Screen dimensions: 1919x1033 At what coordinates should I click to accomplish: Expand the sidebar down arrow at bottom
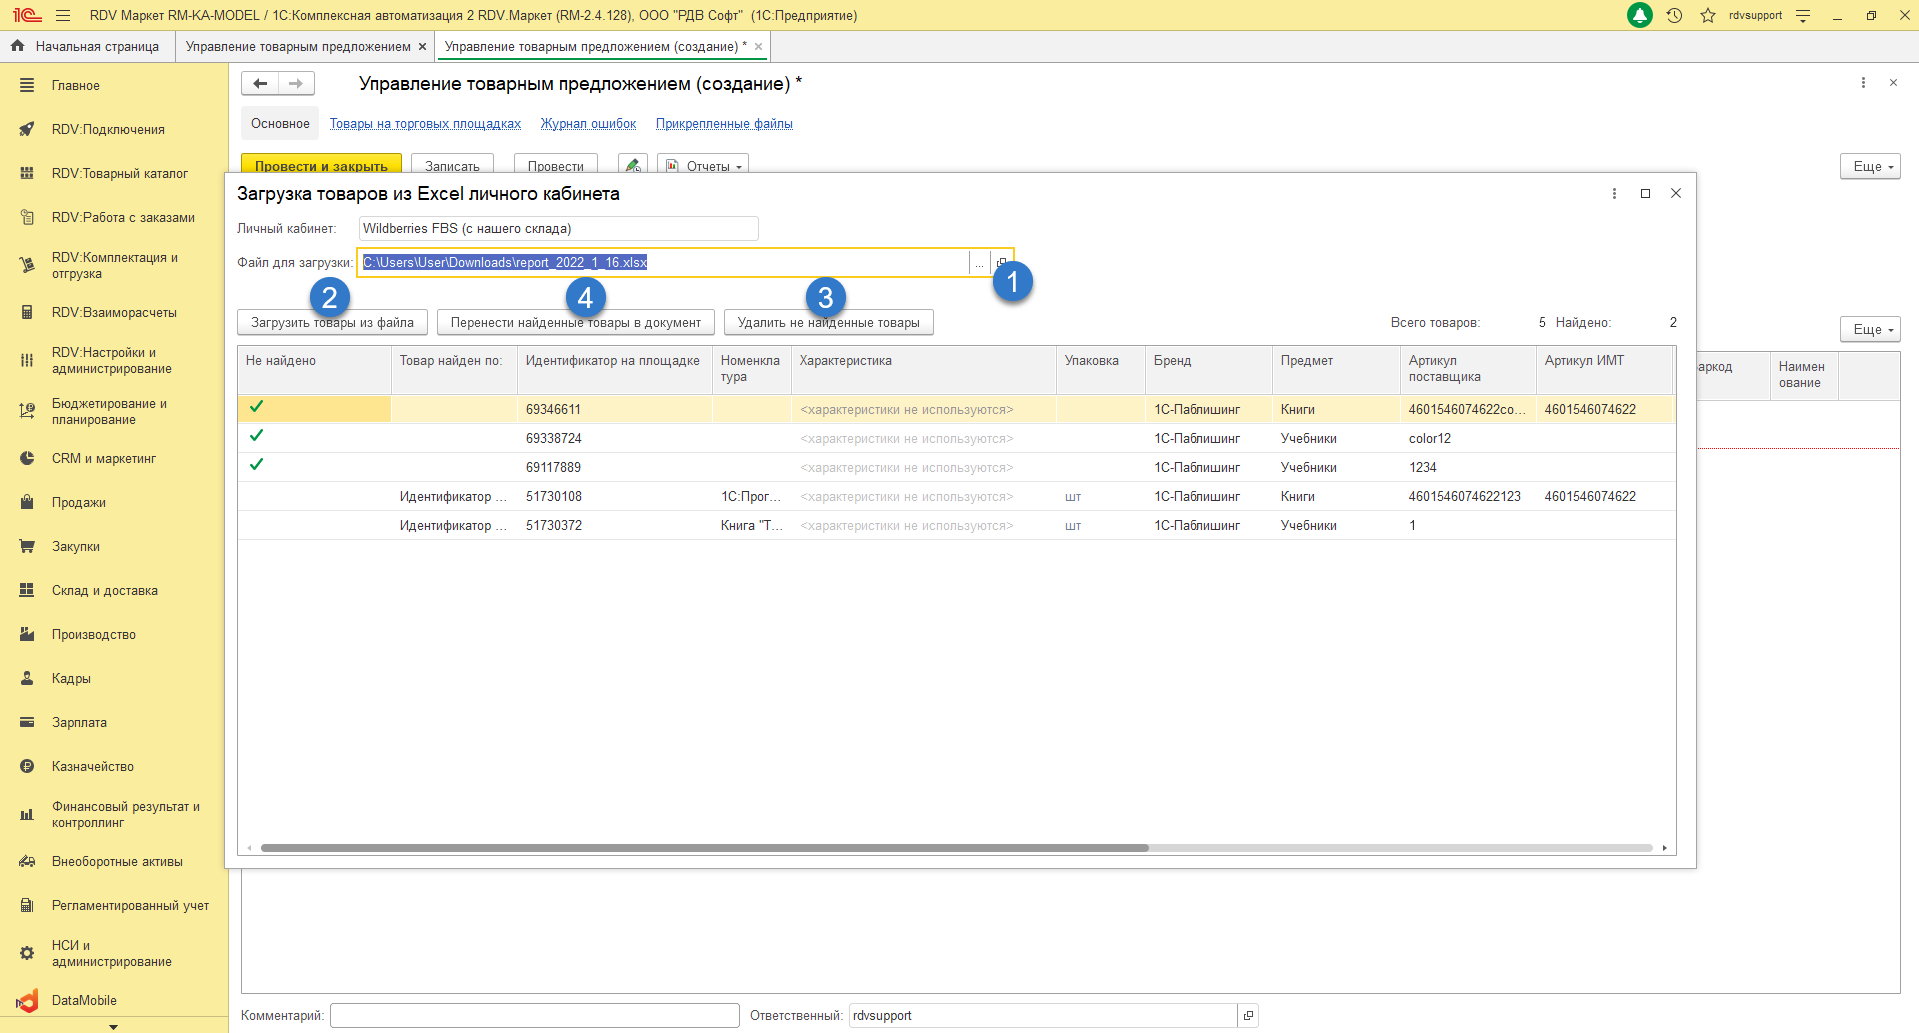[113, 1026]
